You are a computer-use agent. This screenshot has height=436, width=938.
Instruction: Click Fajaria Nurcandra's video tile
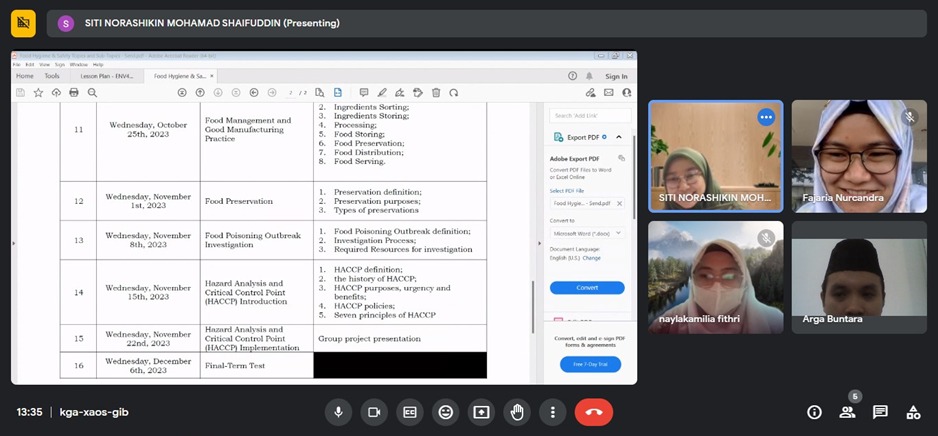click(x=858, y=155)
